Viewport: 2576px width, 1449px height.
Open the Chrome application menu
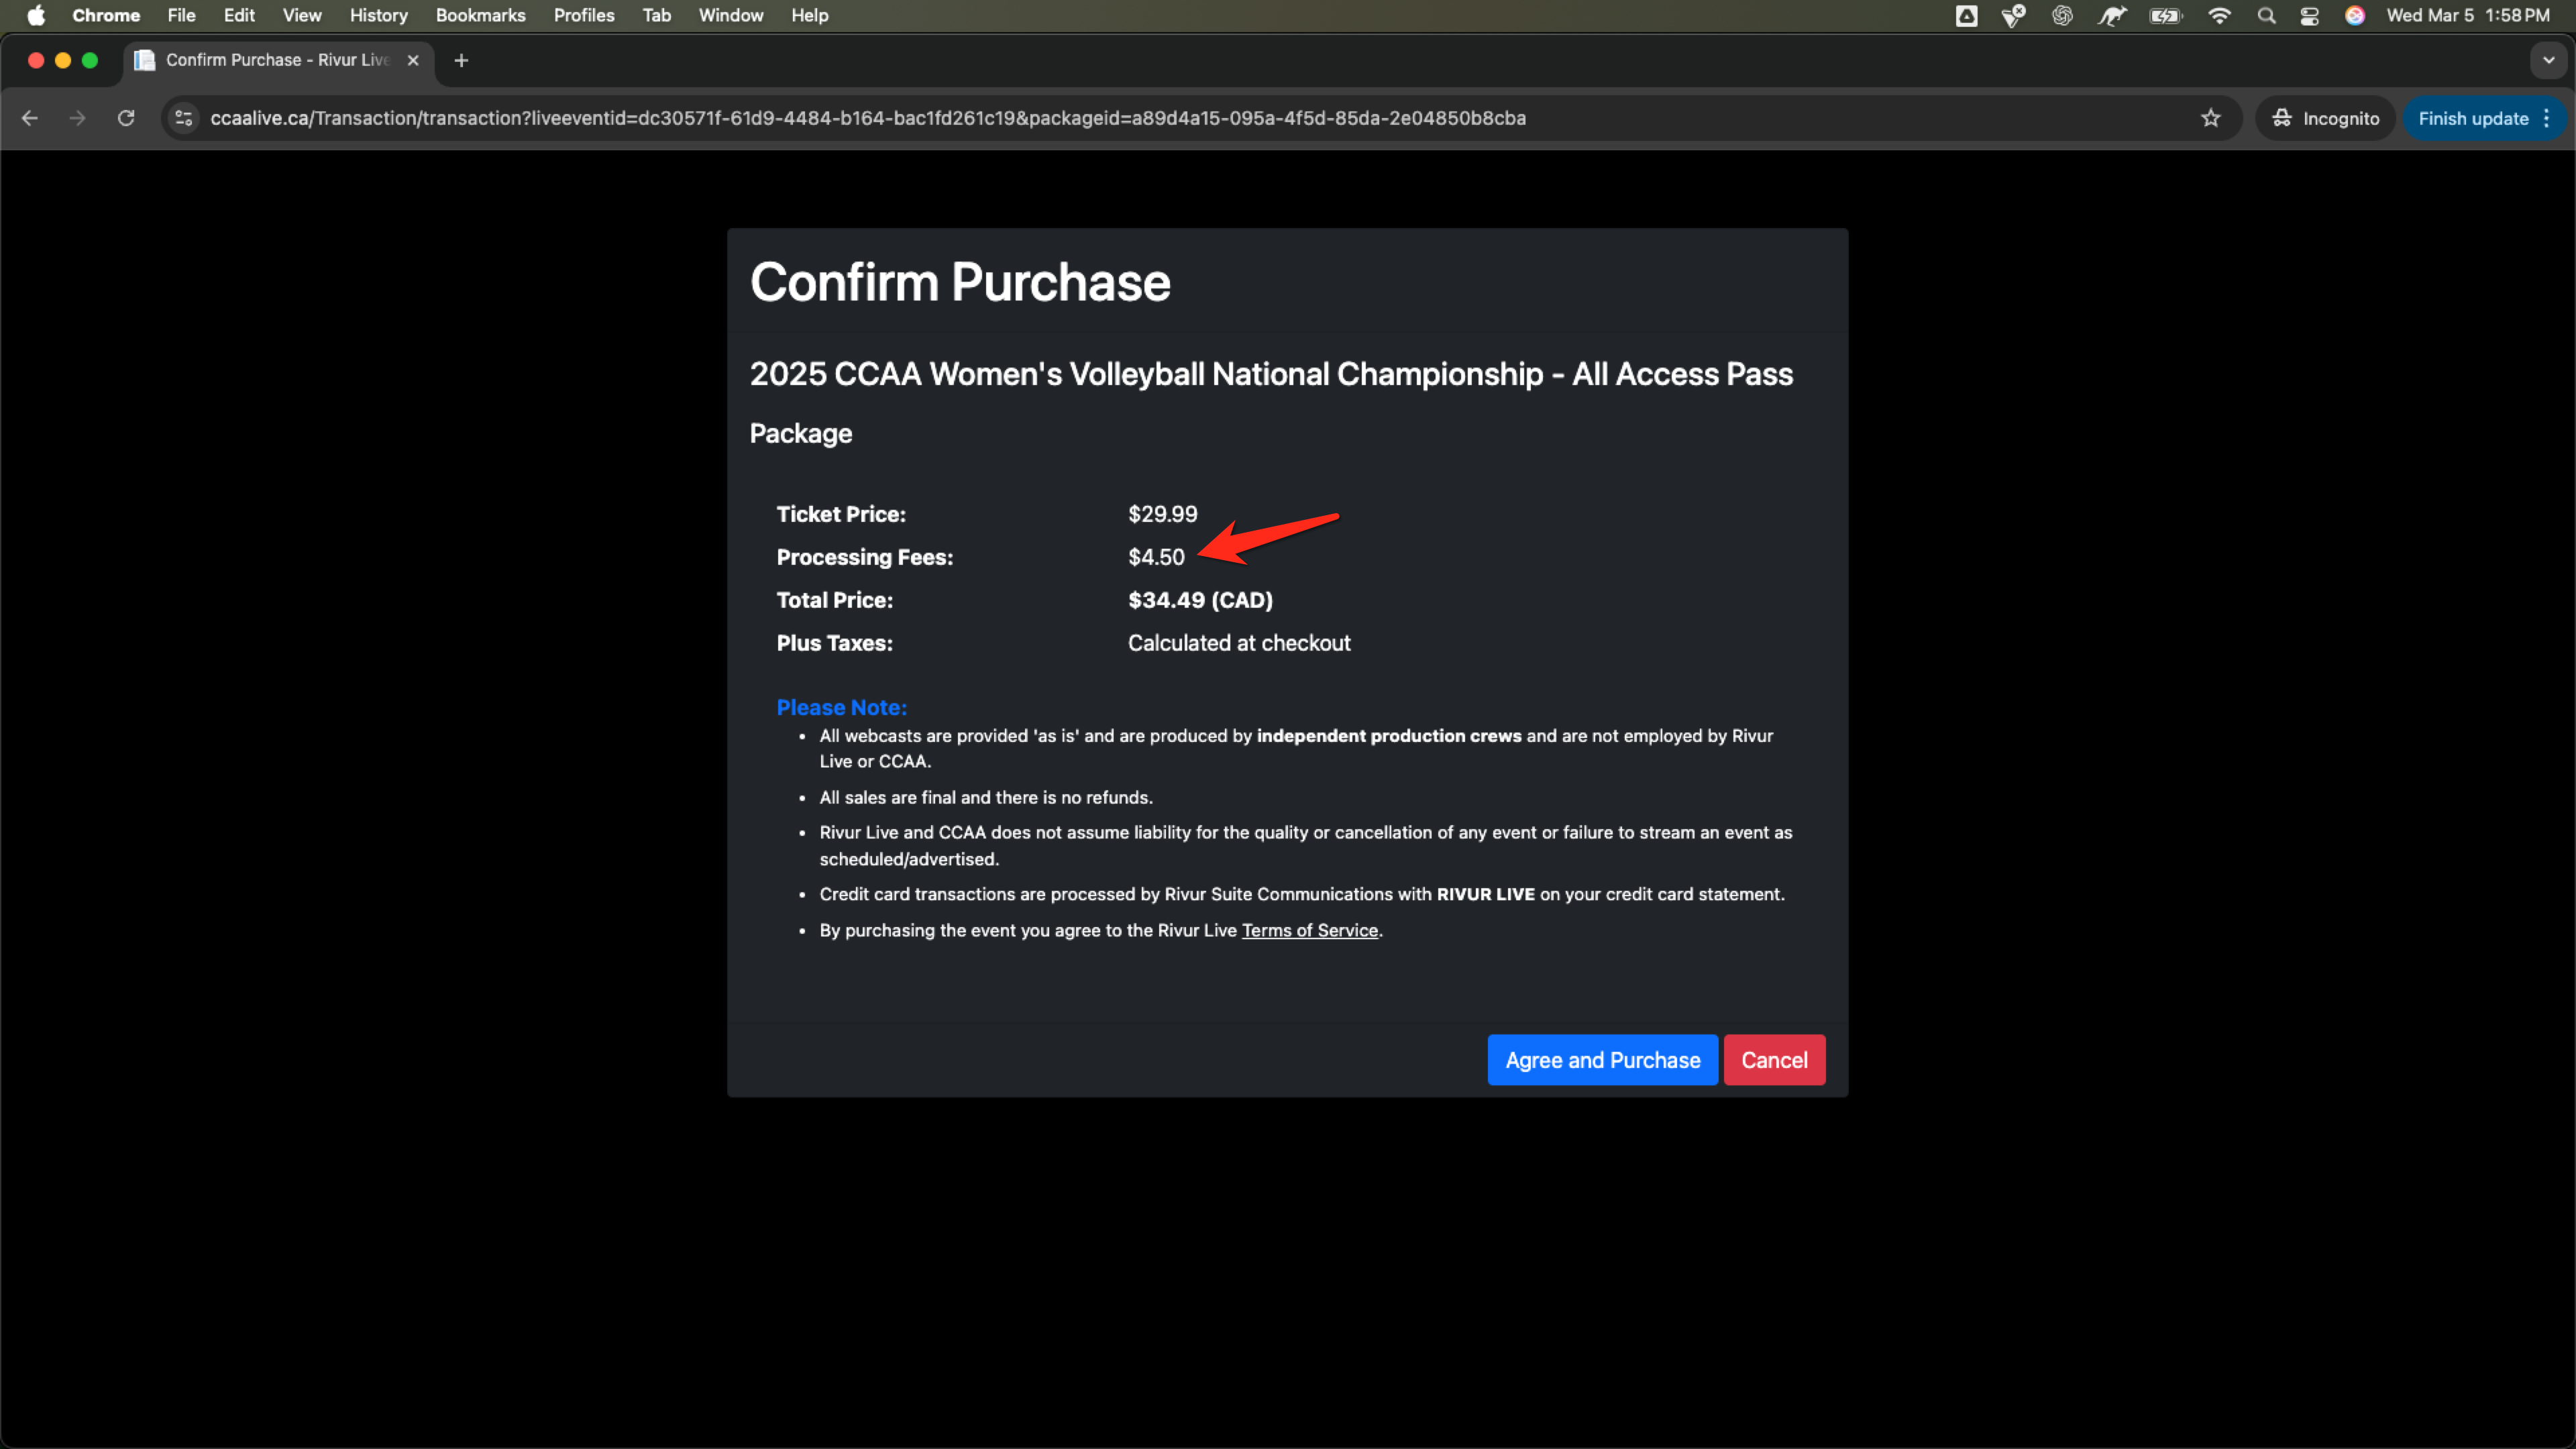click(x=106, y=15)
